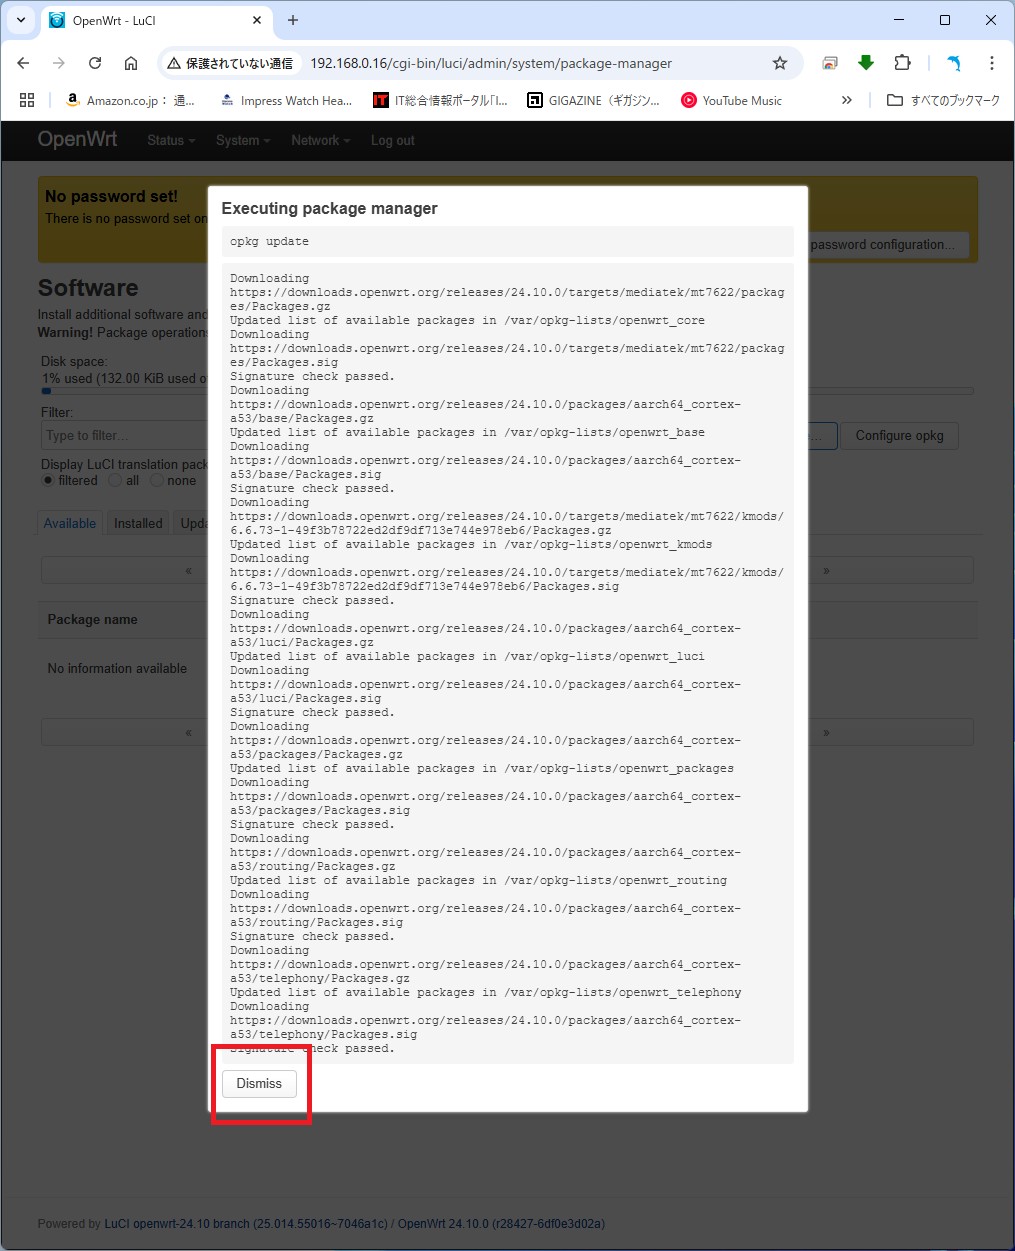Show the not-secure connection info
This screenshot has width=1015, height=1251.
tap(231, 63)
